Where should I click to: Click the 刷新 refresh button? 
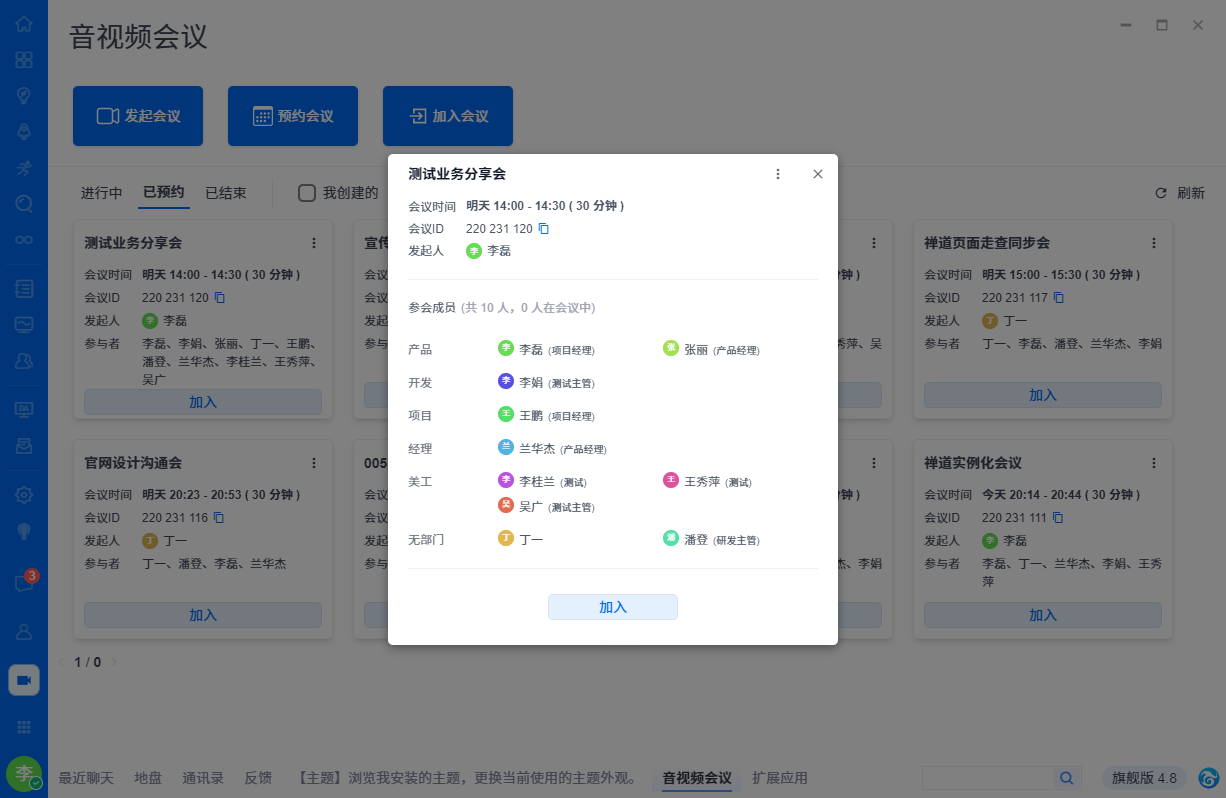1180,193
